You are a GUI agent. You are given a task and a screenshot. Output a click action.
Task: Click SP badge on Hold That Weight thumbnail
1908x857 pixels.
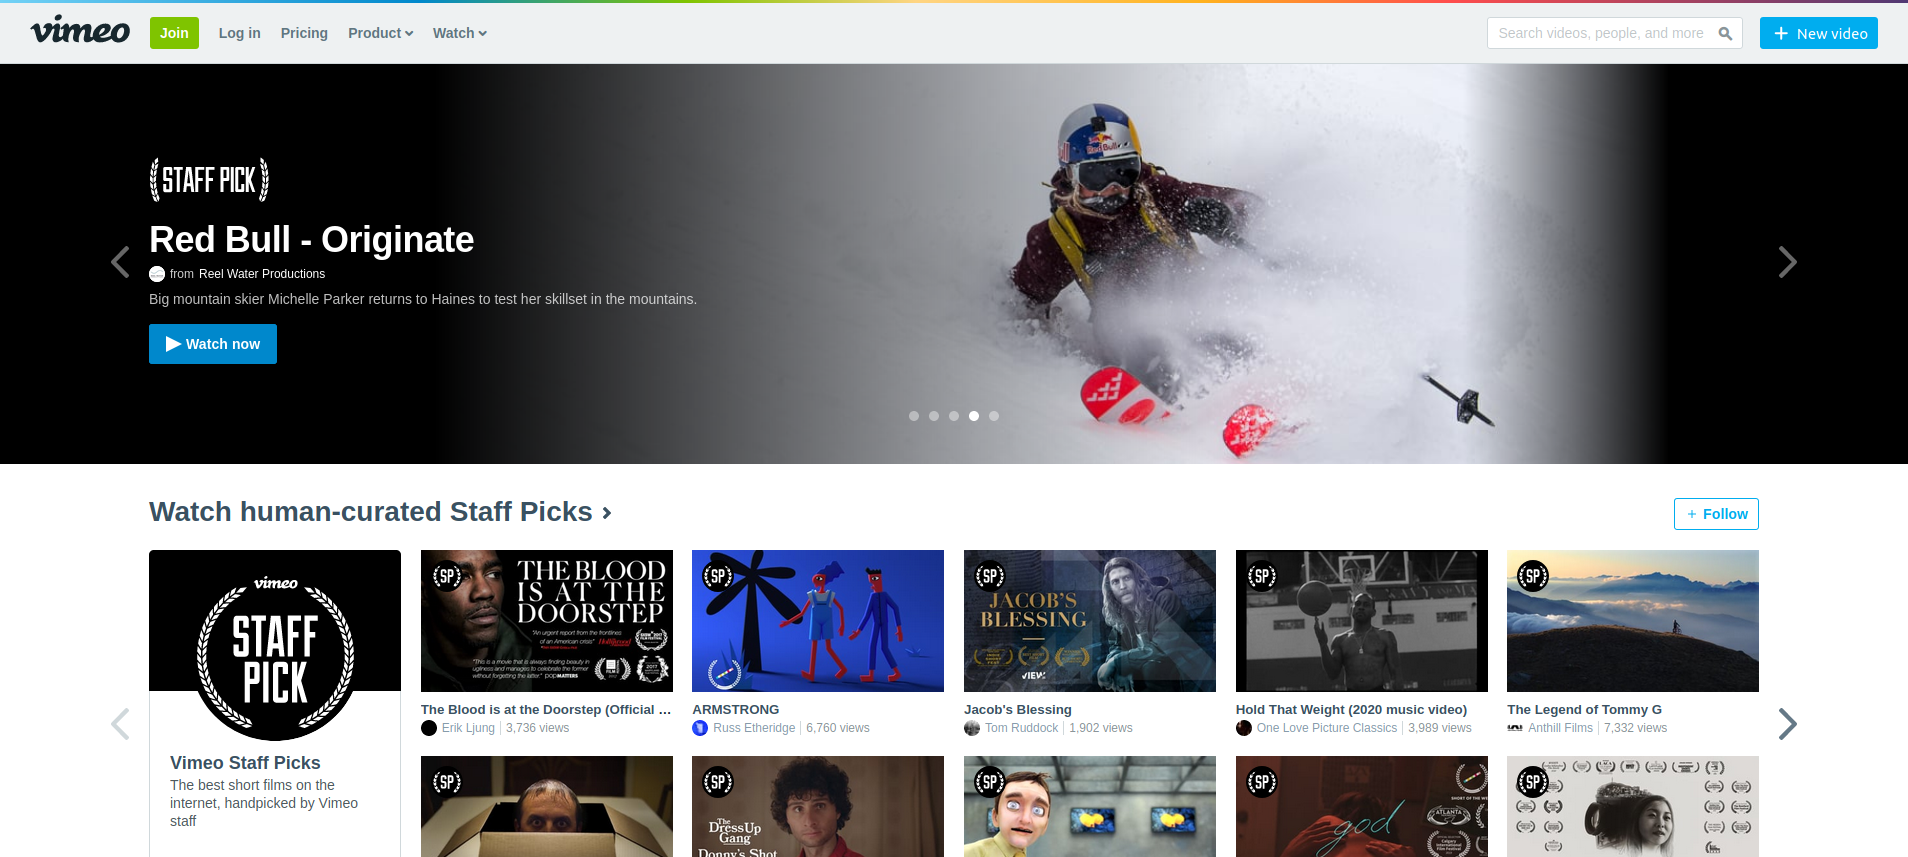coord(1262,576)
